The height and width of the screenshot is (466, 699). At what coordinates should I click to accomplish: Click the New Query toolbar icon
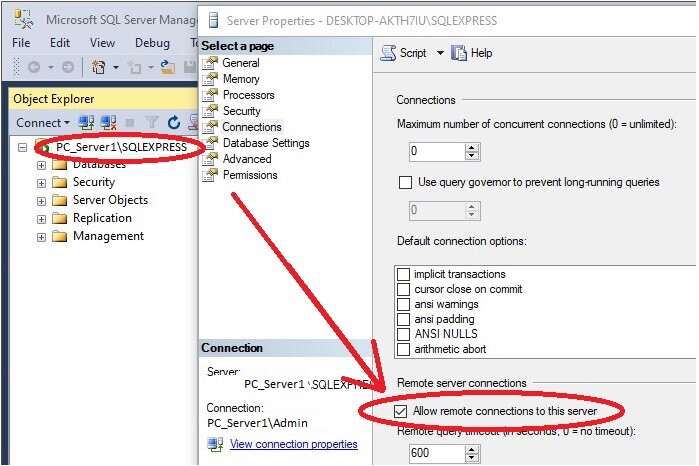coord(99,67)
